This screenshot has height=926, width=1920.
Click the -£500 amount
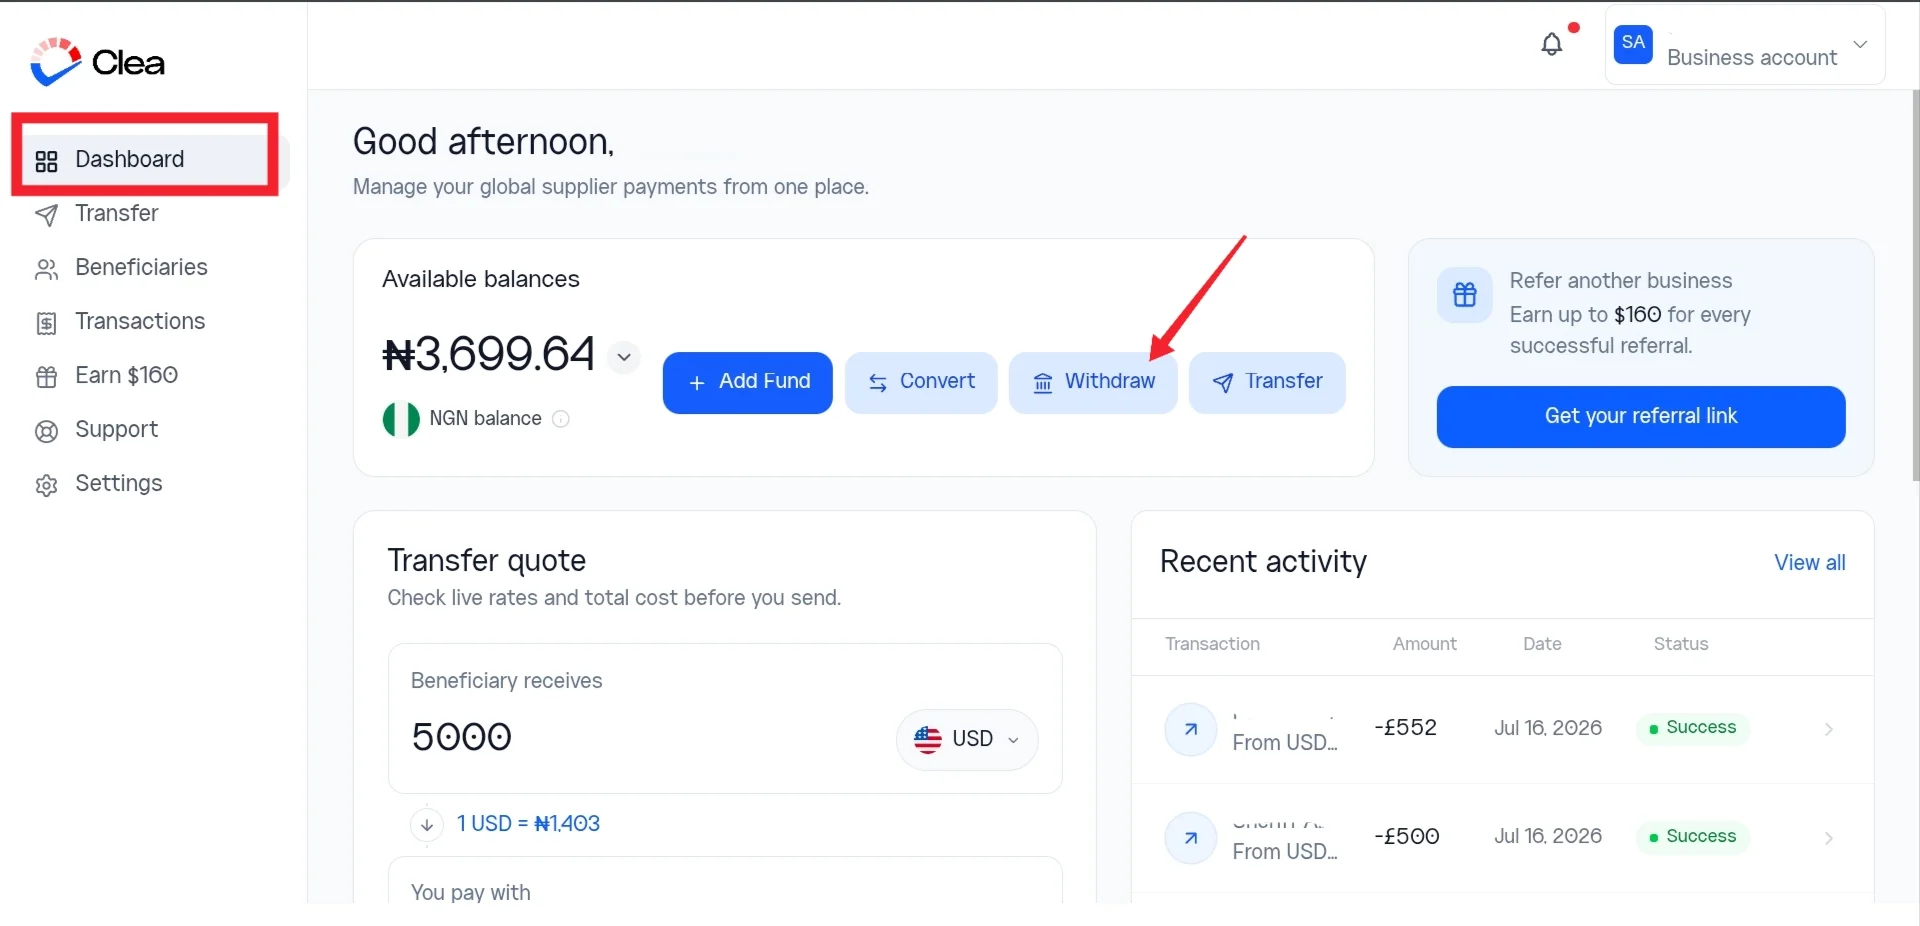[1406, 837]
